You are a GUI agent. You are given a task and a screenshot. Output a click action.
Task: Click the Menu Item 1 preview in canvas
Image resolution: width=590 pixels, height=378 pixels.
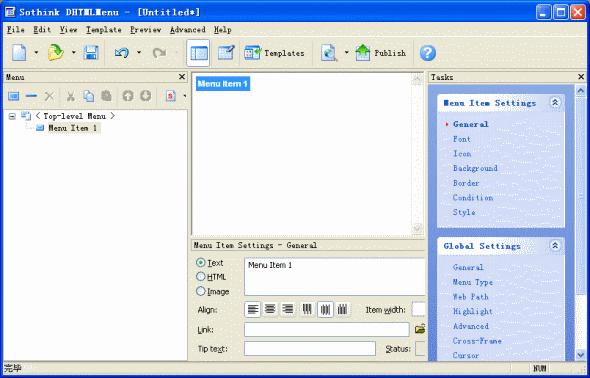click(x=223, y=83)
